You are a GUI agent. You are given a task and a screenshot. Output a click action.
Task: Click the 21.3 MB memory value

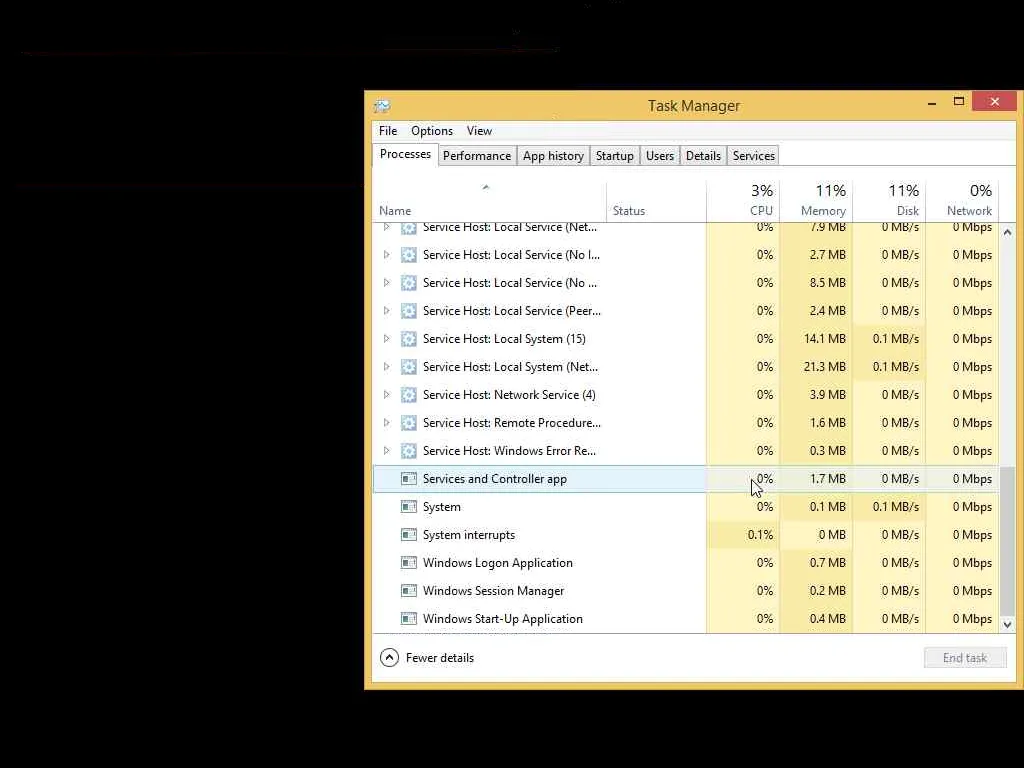(x=824, y=367)
